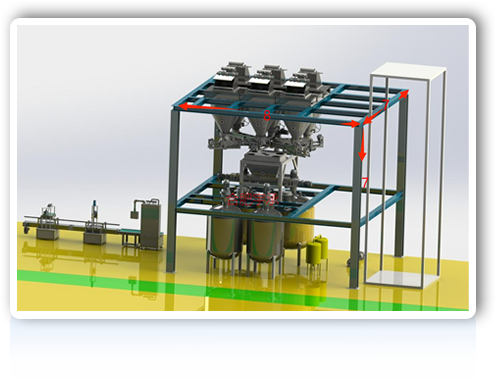This screenshot has height=390, width=496.
Task: Click the central gray mixing hopper box
Action: click(x=263, y=166)
